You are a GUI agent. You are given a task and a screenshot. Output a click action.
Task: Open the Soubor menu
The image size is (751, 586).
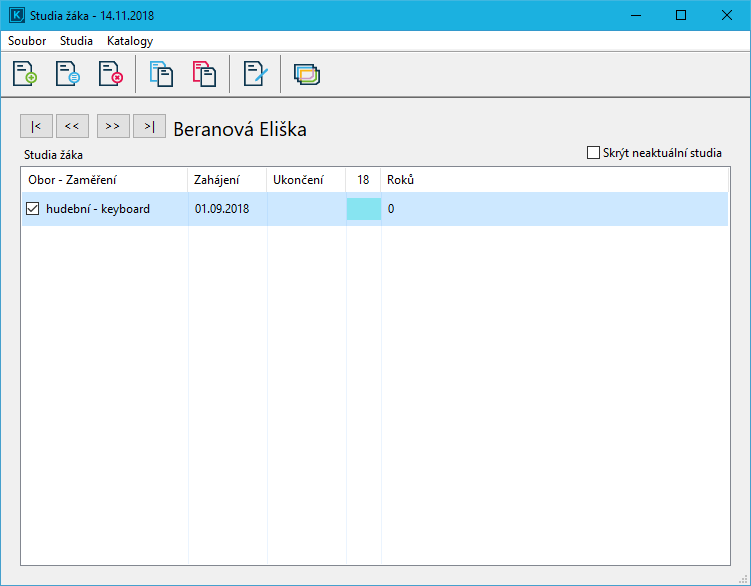pos(27,41)
